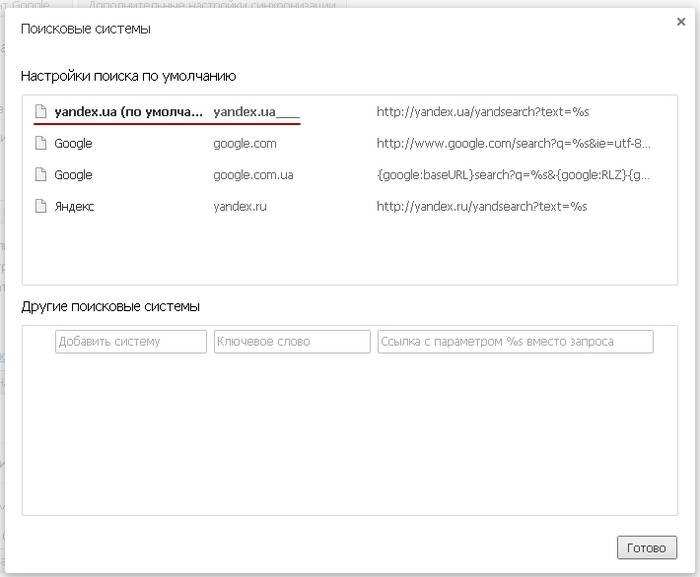
Task: Click the Готово button
Action: (647, 548)
